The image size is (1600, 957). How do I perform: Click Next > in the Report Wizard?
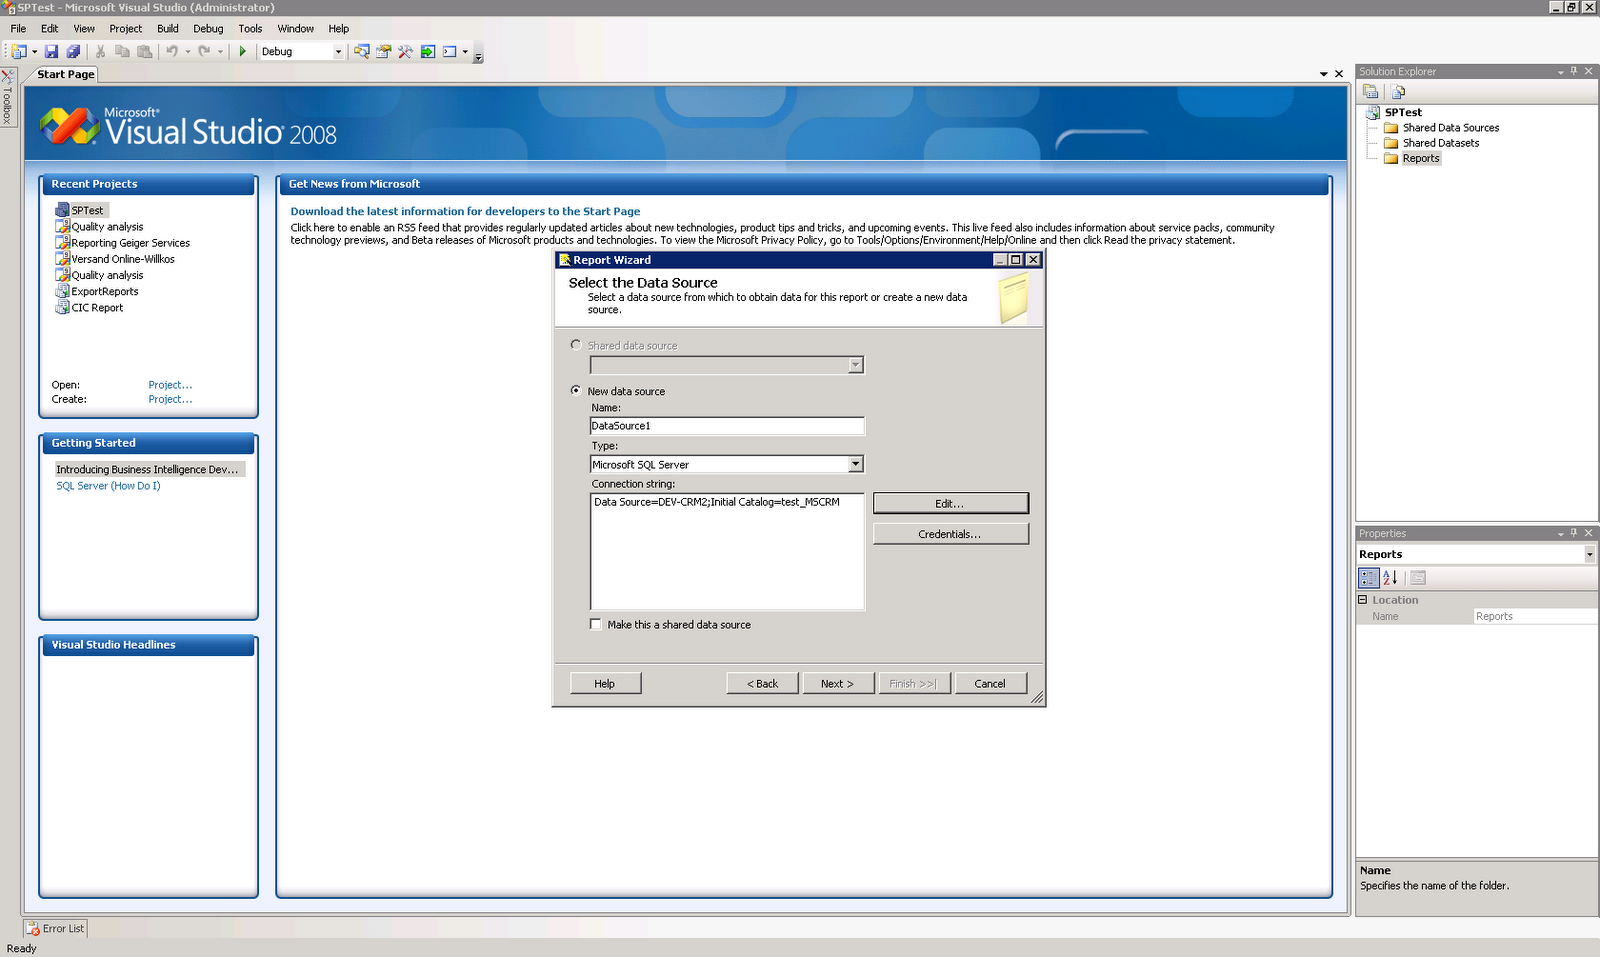[x=838, y=684]
